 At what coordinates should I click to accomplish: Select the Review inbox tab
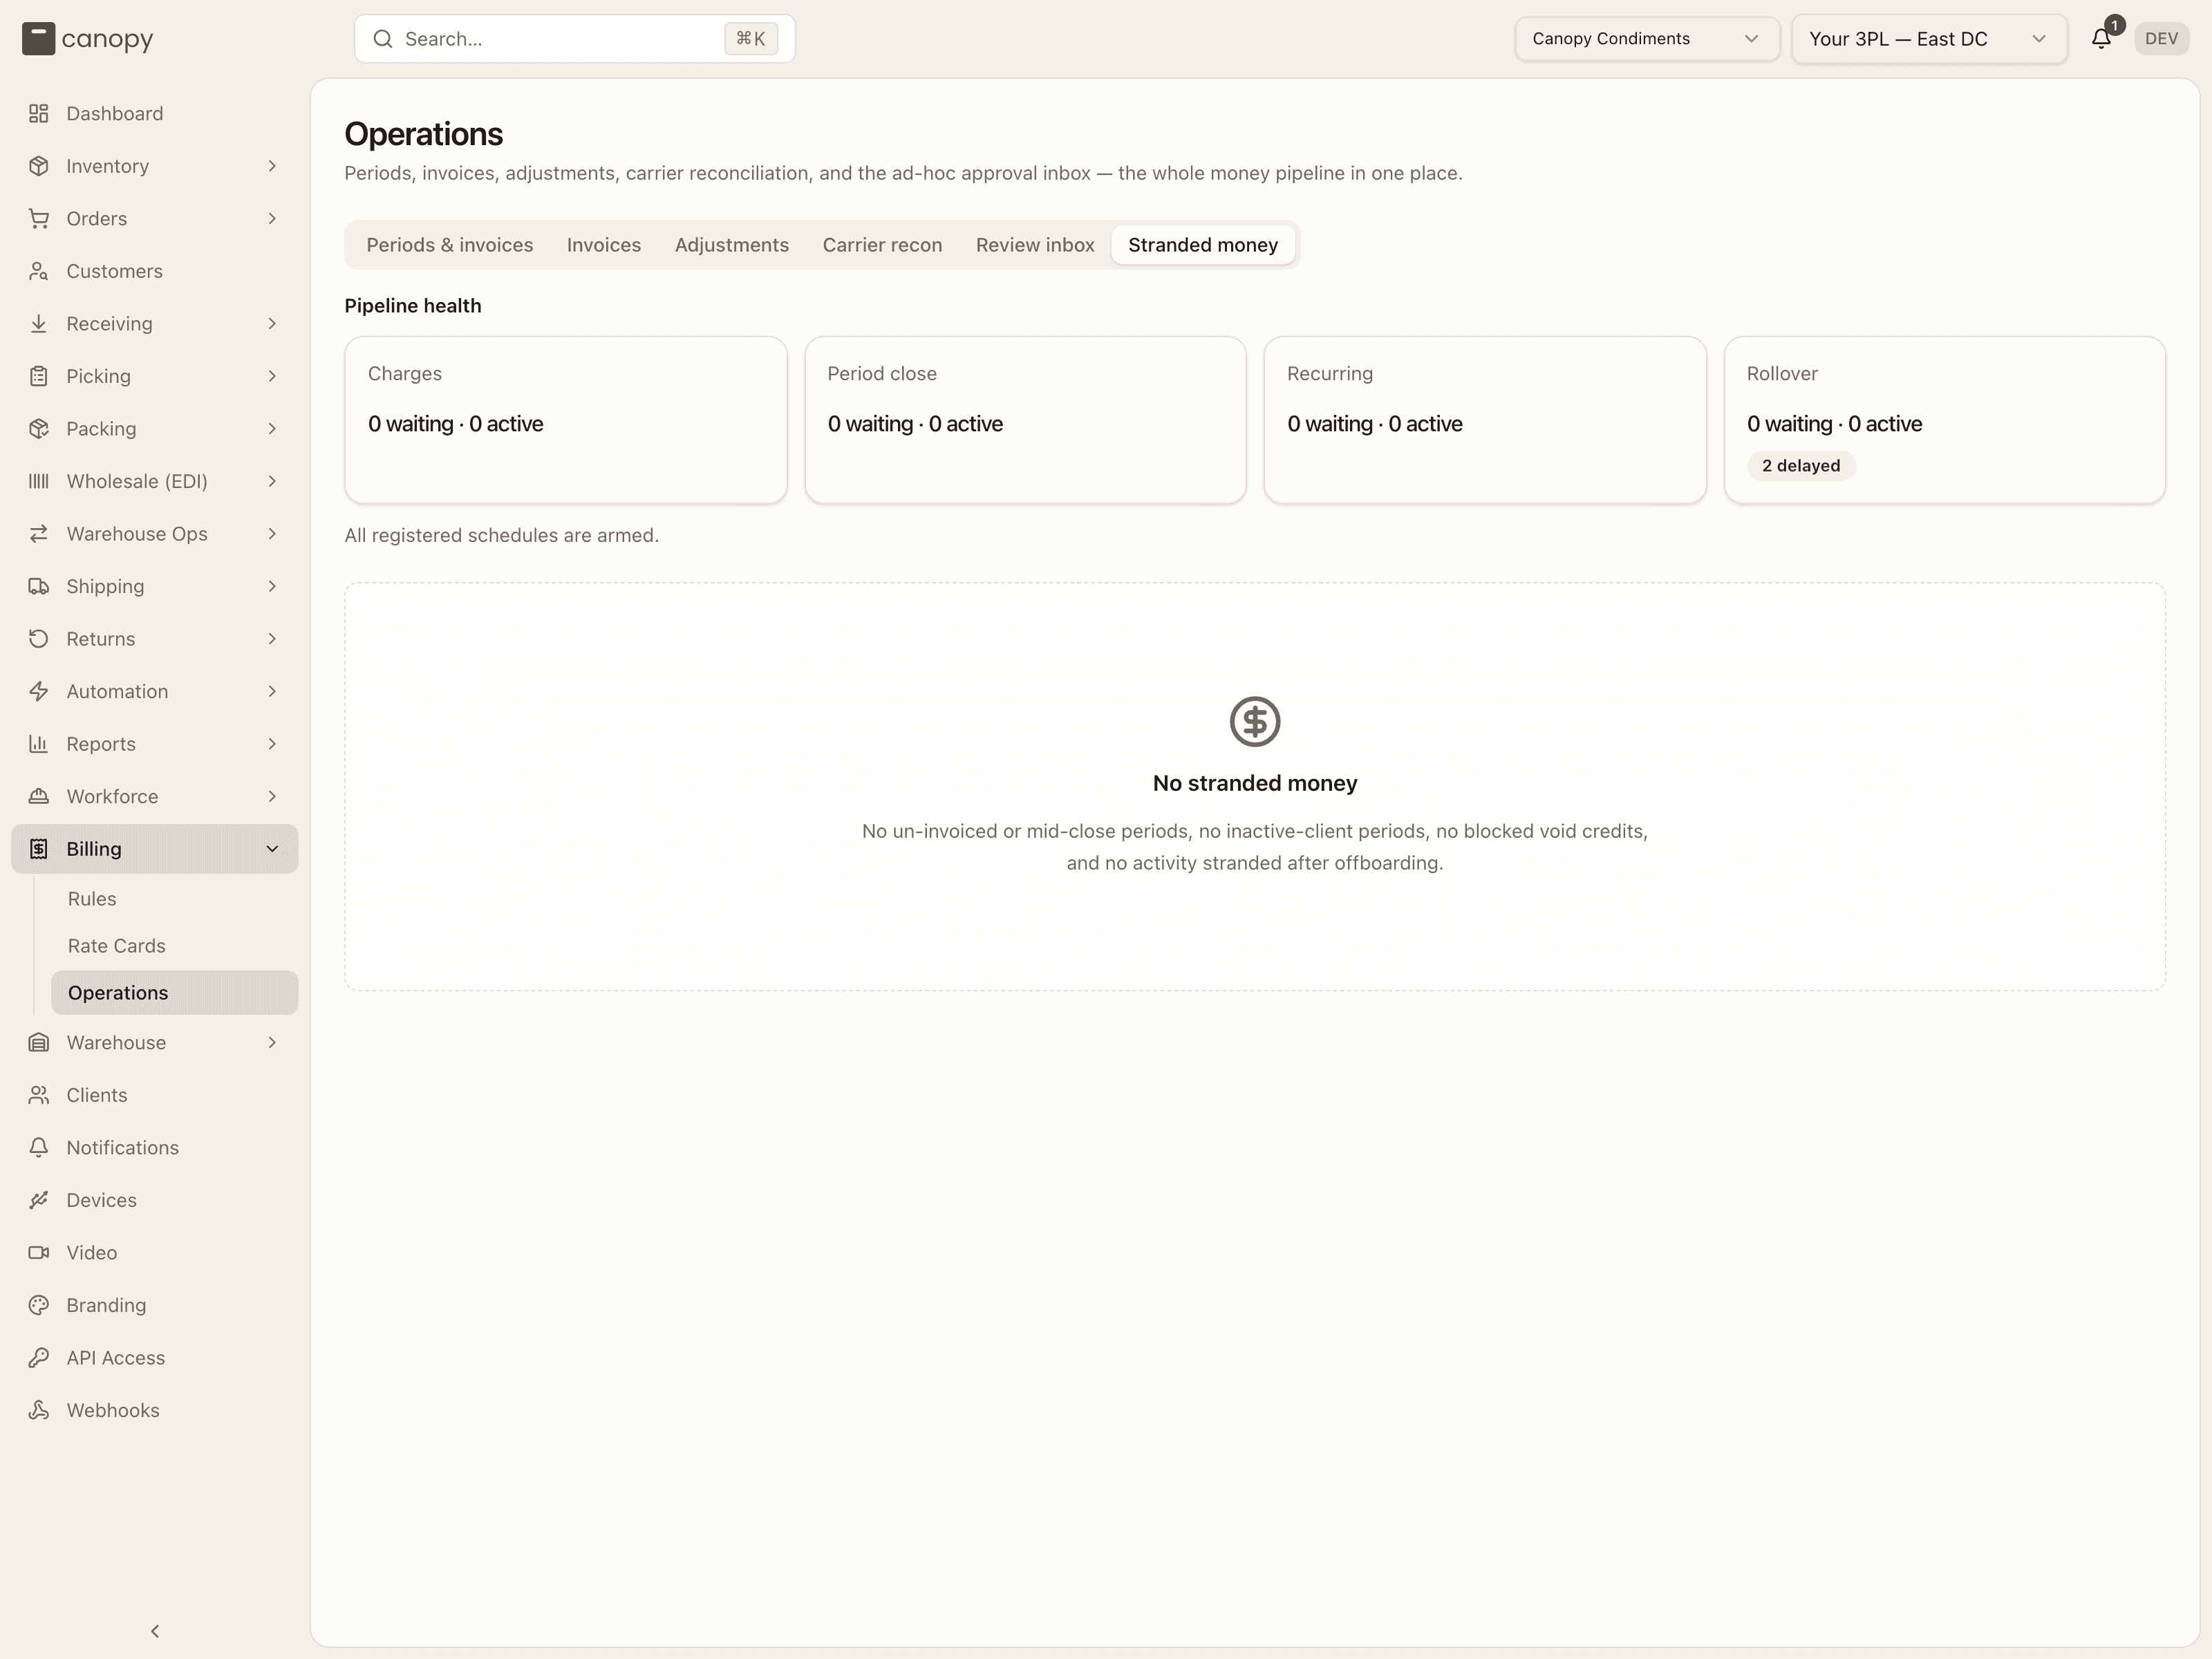(x=1035, y=245)
